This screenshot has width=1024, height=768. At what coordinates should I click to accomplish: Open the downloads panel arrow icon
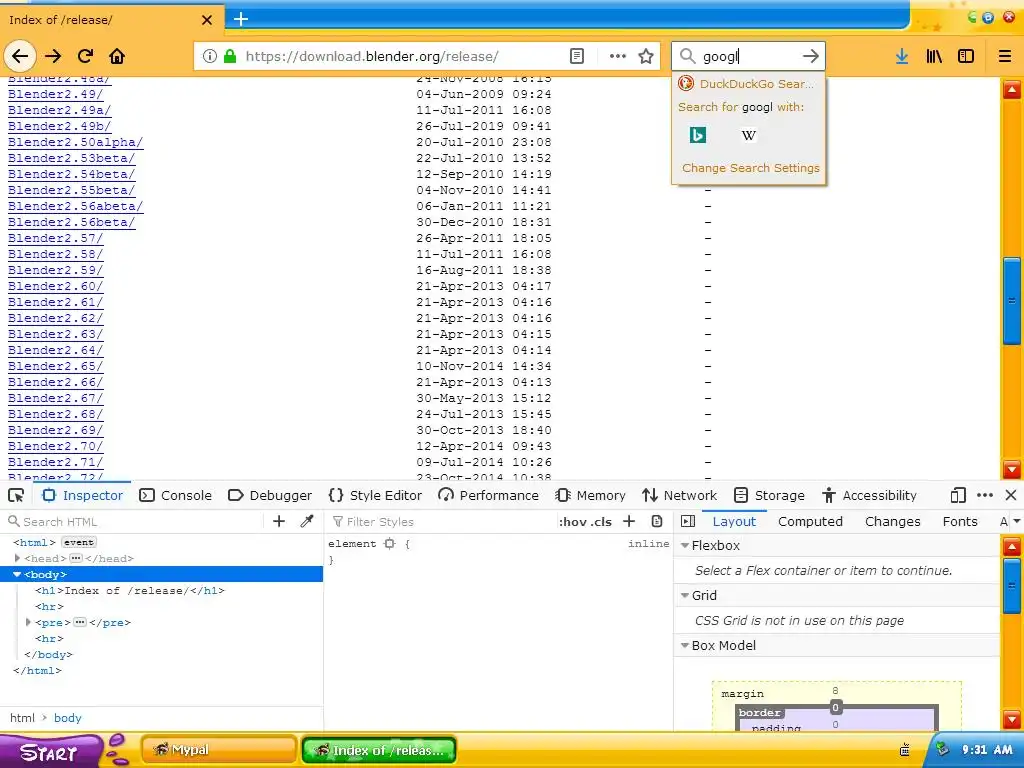coord(902,56)
